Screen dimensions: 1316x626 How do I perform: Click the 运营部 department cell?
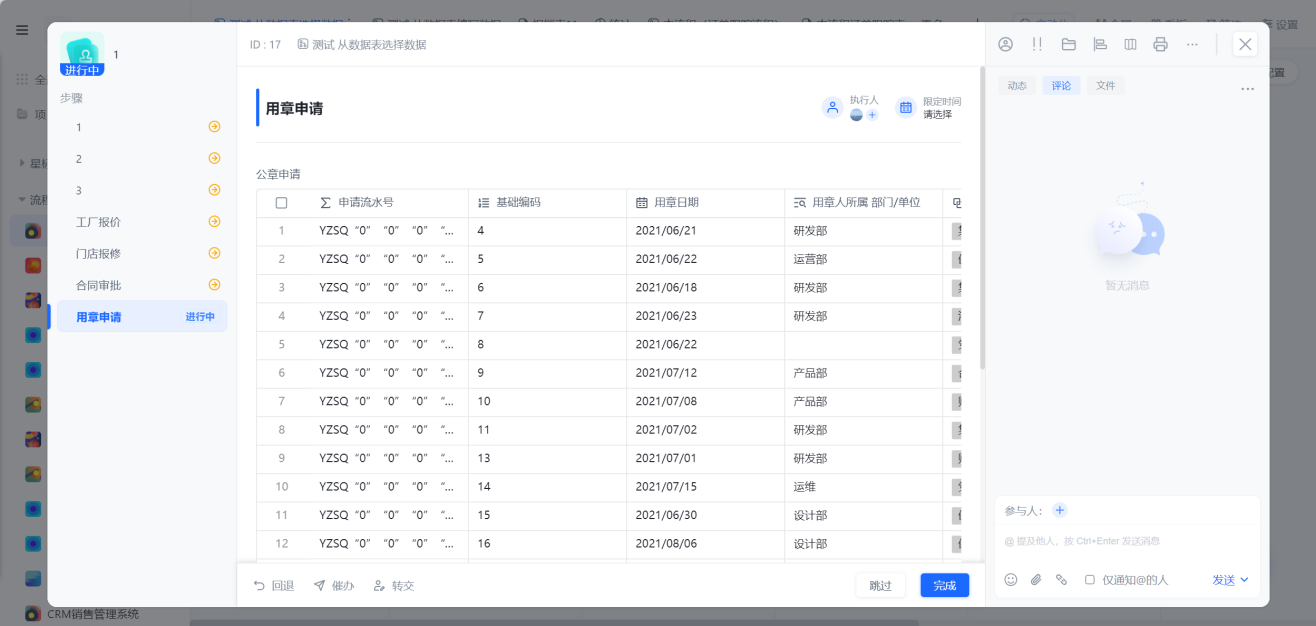[x=863, y=259]
